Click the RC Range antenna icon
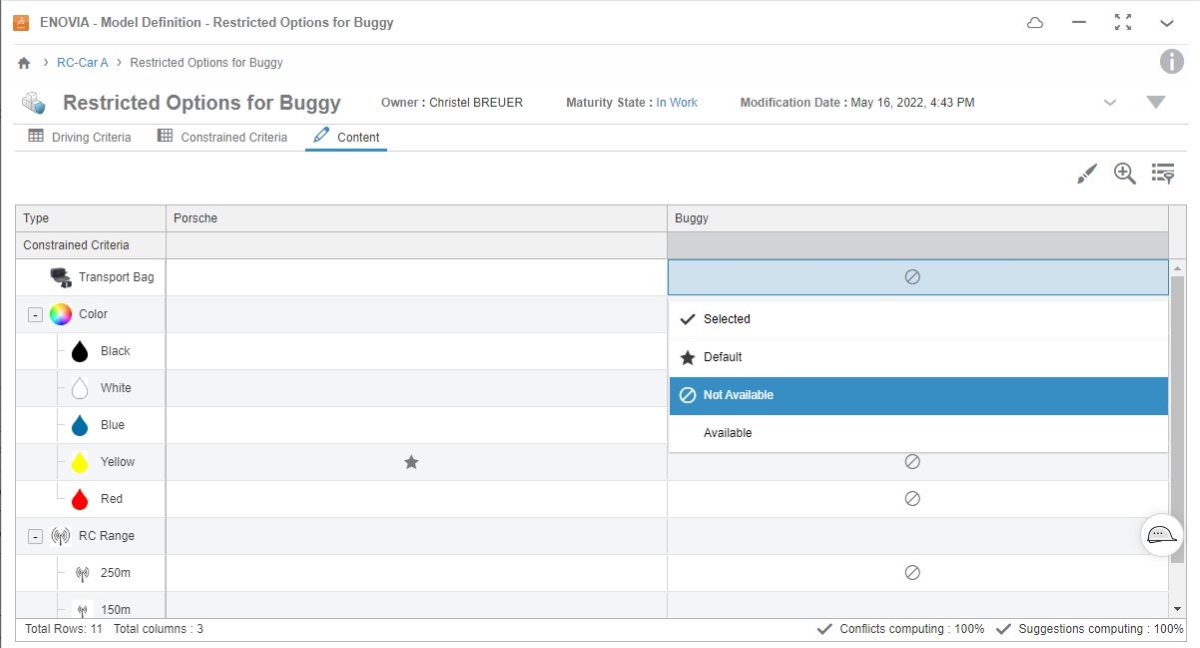Image resolution: width=1200 pixels, height=648 pixels. [x=60, y=536]
